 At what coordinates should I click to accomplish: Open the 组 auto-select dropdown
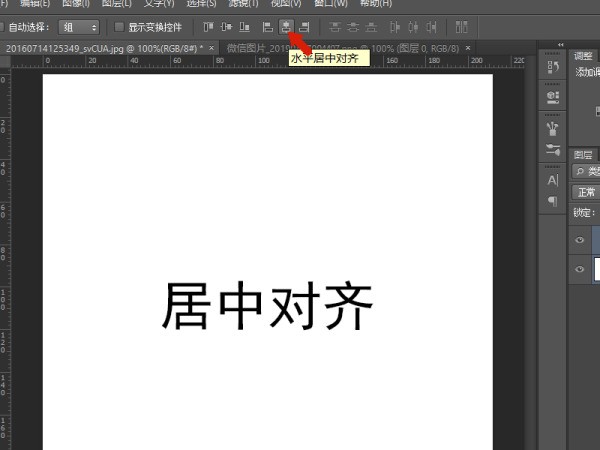(x=79, y=27)
